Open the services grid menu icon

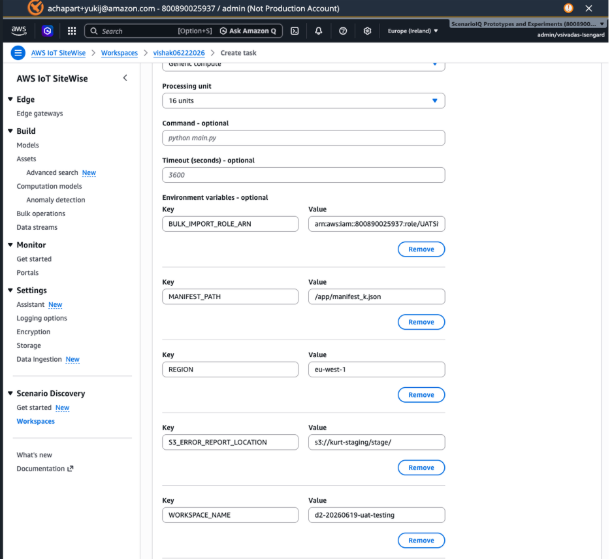[x=72, y=31]
